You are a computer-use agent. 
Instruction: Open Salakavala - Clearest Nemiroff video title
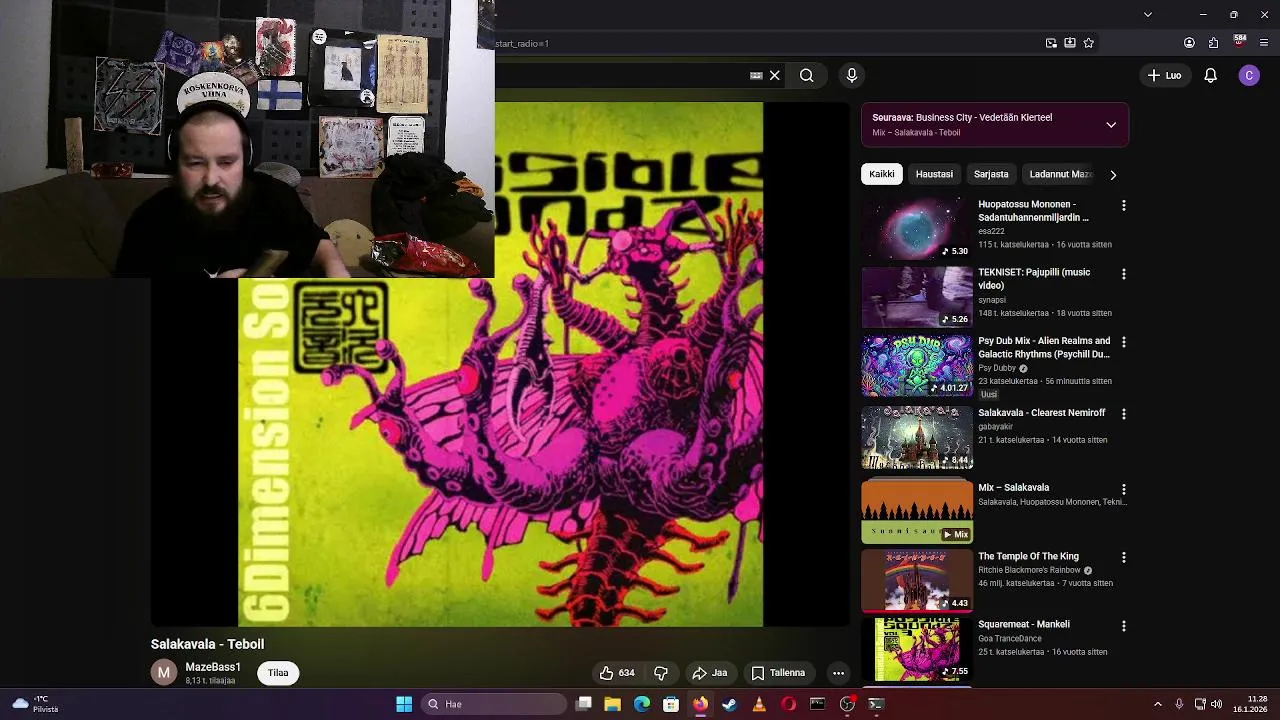[1041, 413]
